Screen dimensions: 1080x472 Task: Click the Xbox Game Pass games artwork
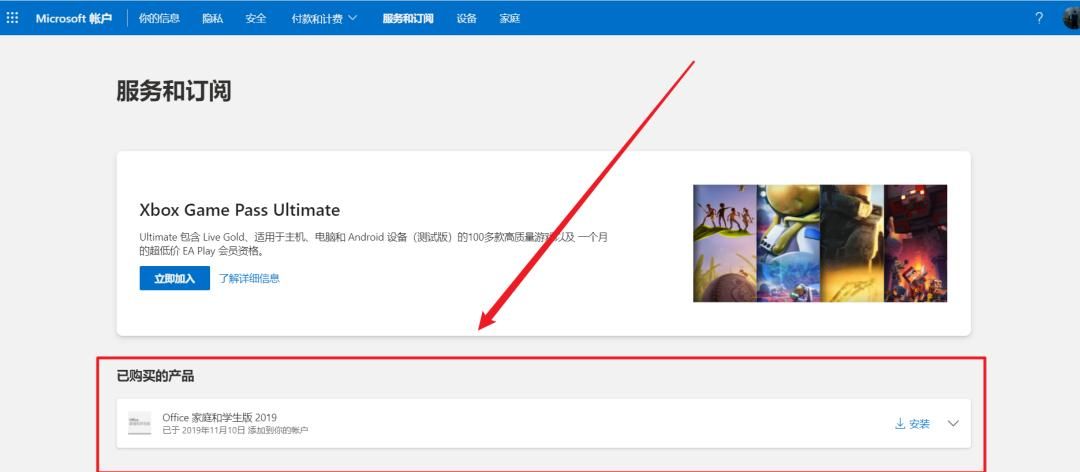820,243
